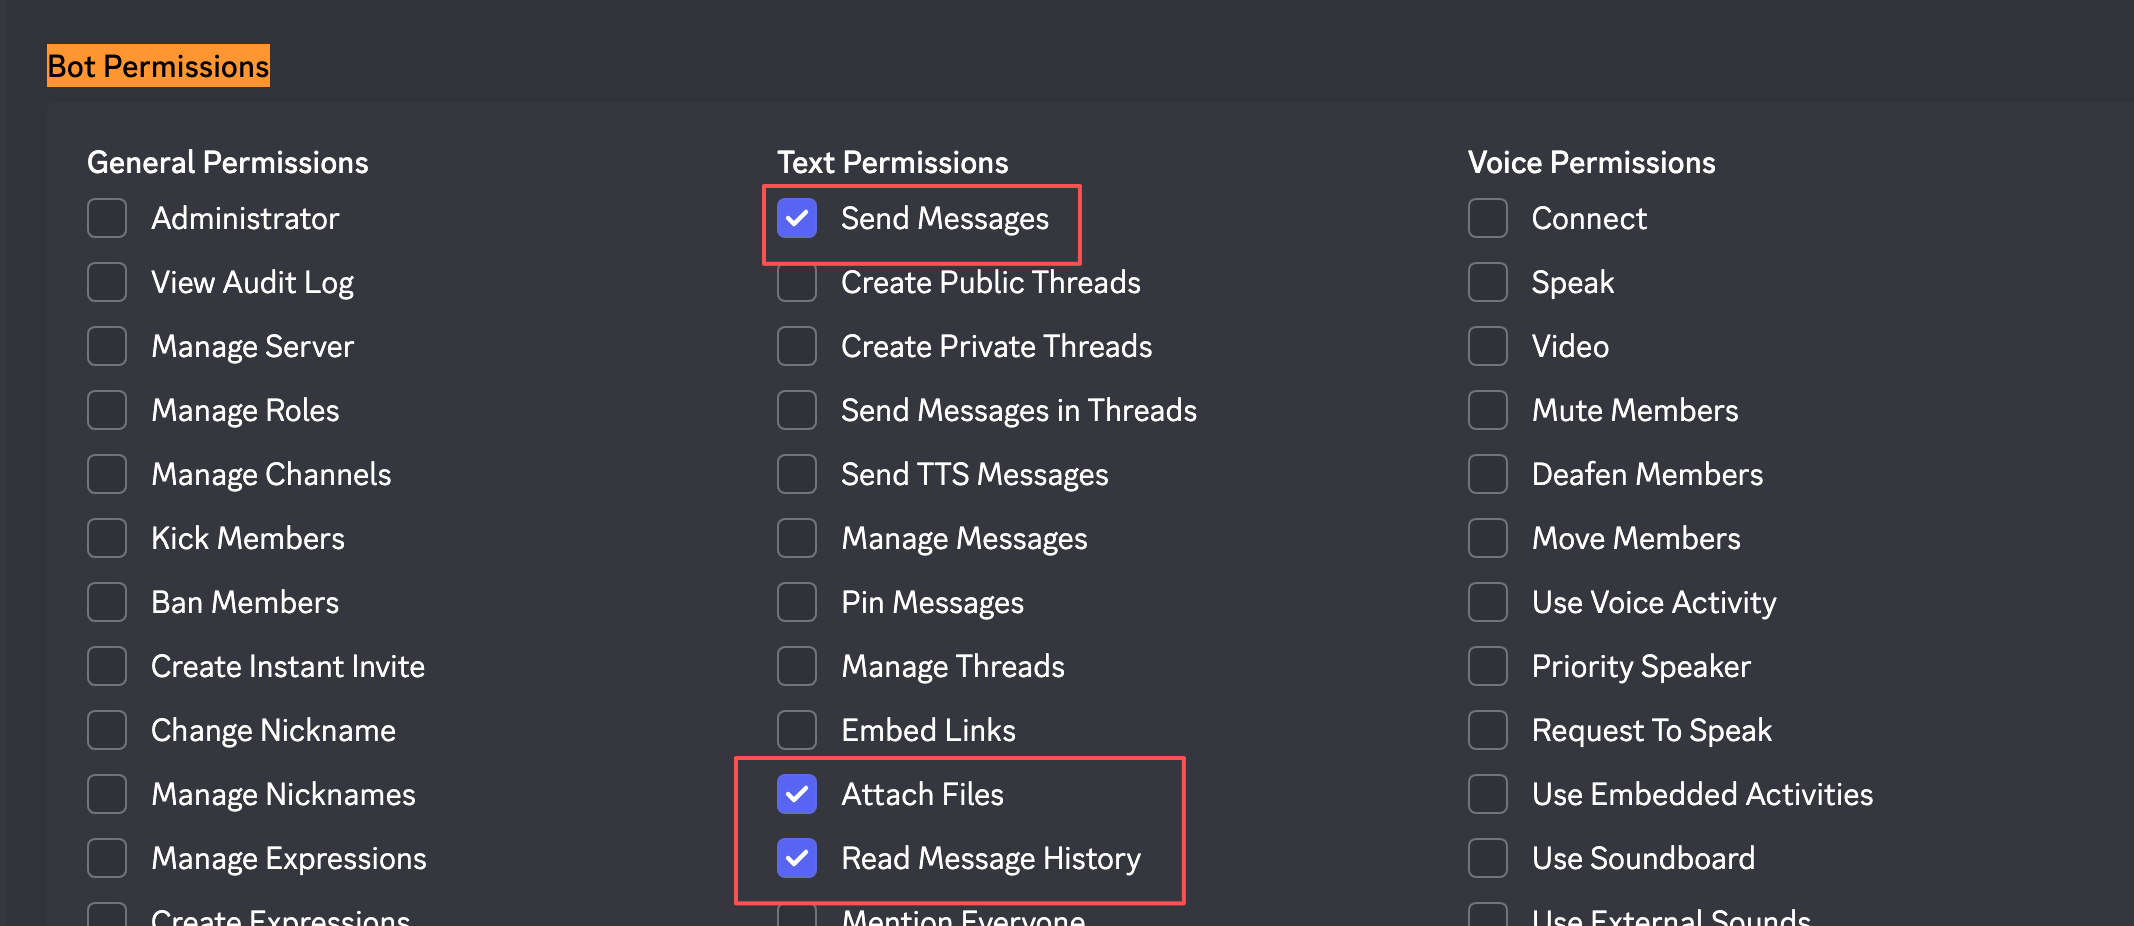Check the Send TTS Messages box
The image size is (2134, 926).
(797, 474)
